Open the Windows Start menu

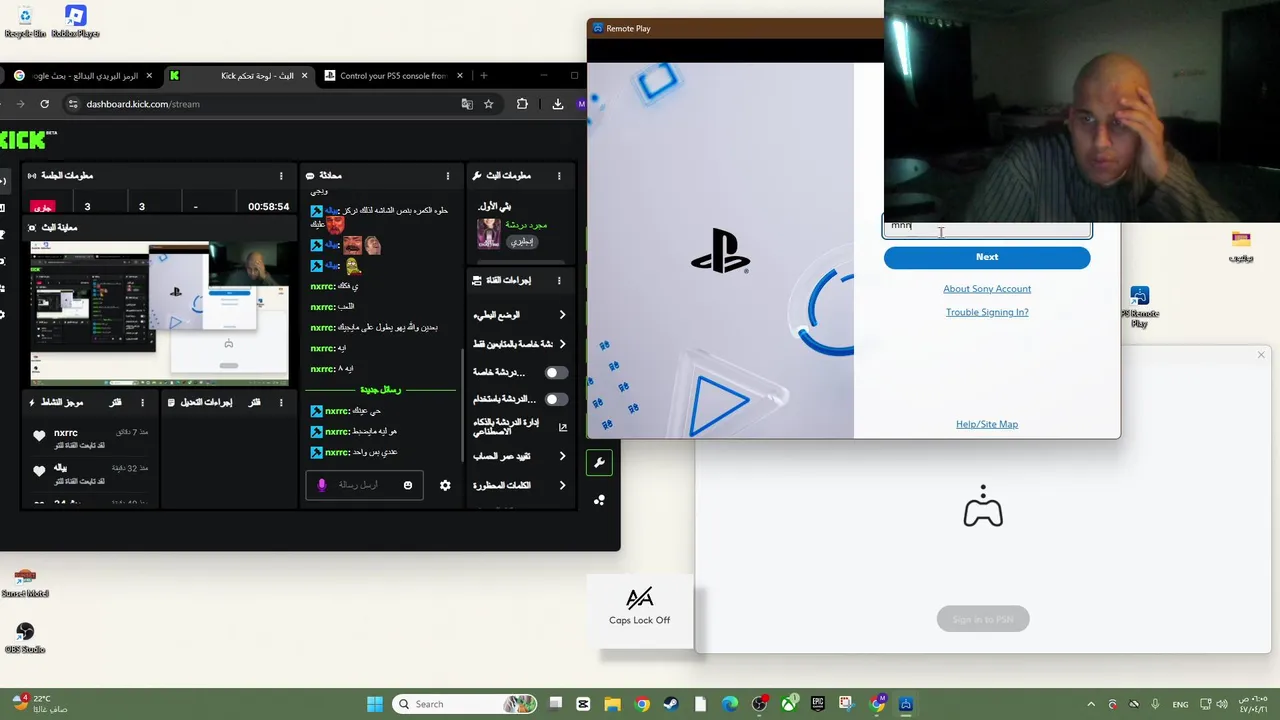coord(375,704)
